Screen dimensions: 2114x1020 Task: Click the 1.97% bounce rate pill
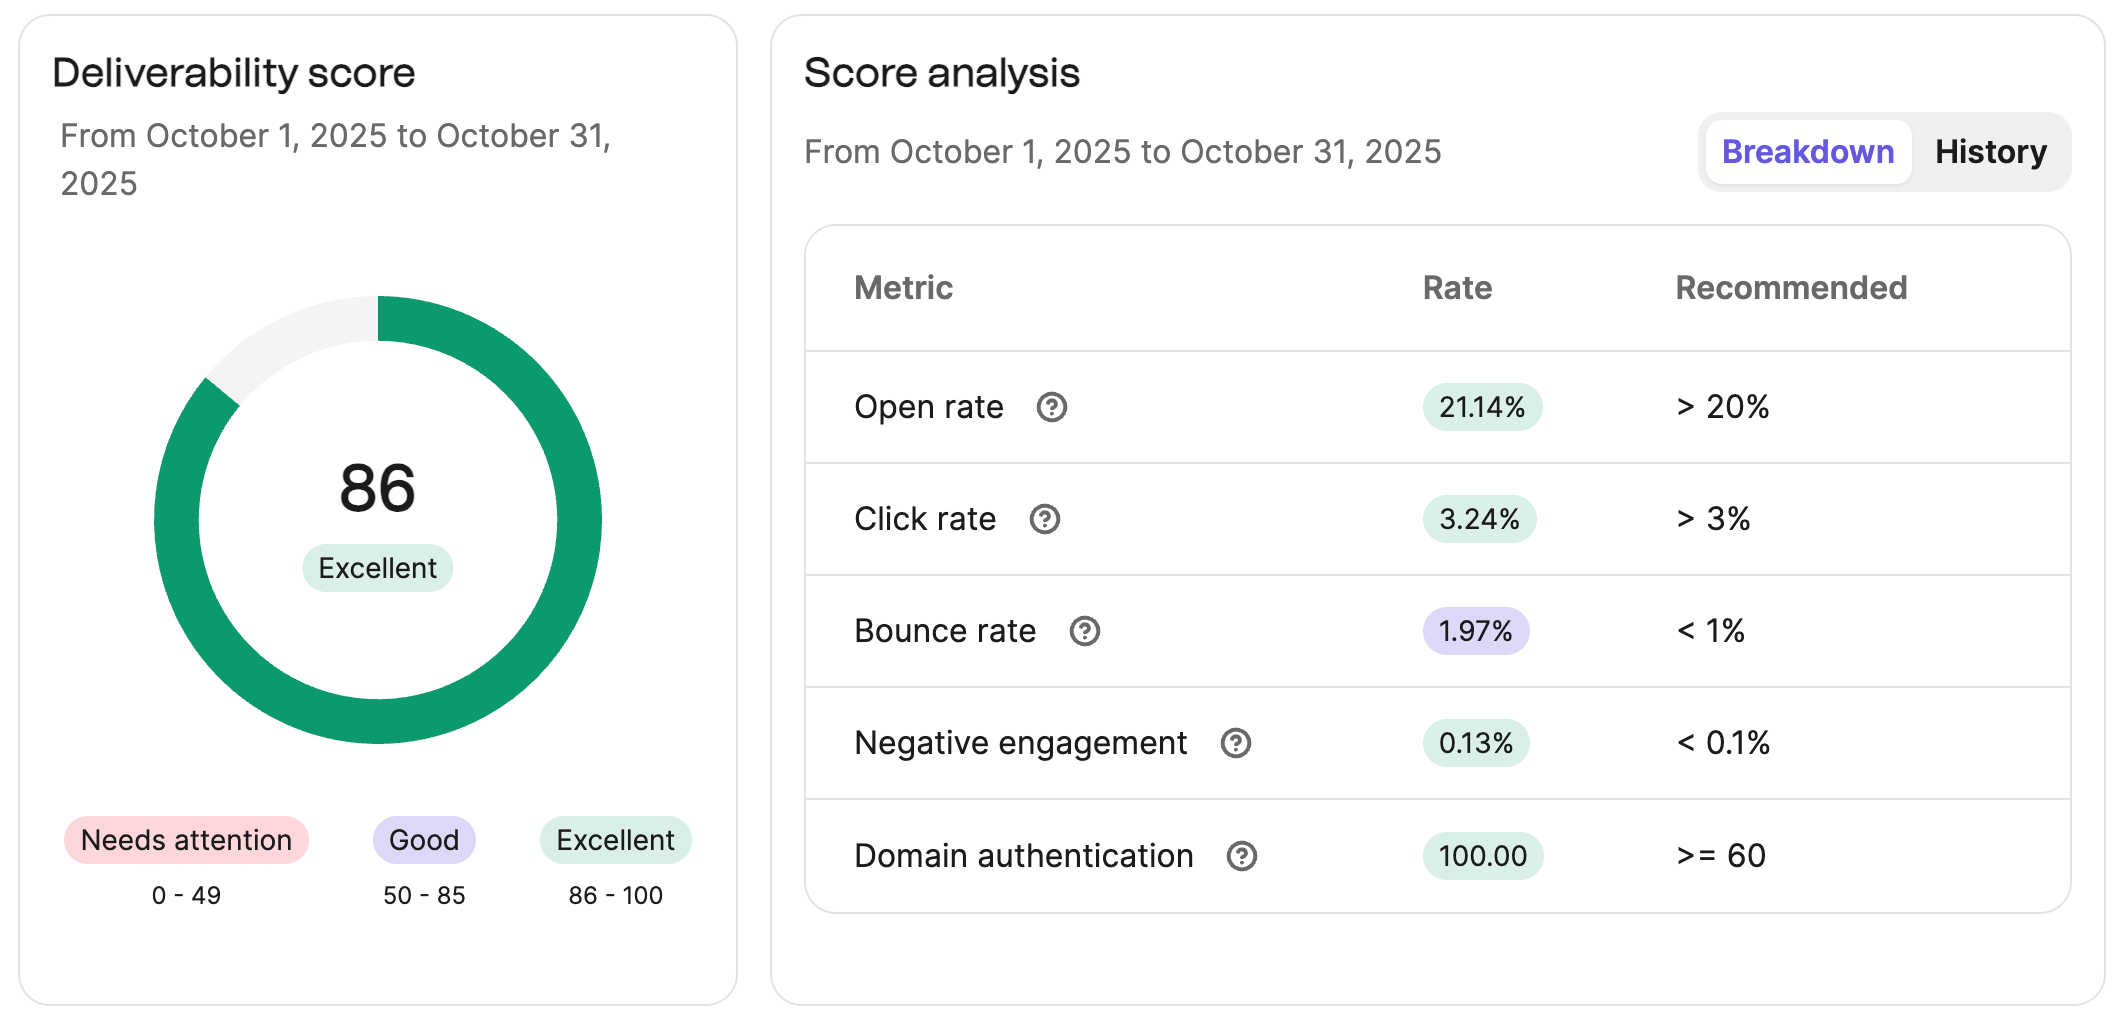coord(1475,631)
